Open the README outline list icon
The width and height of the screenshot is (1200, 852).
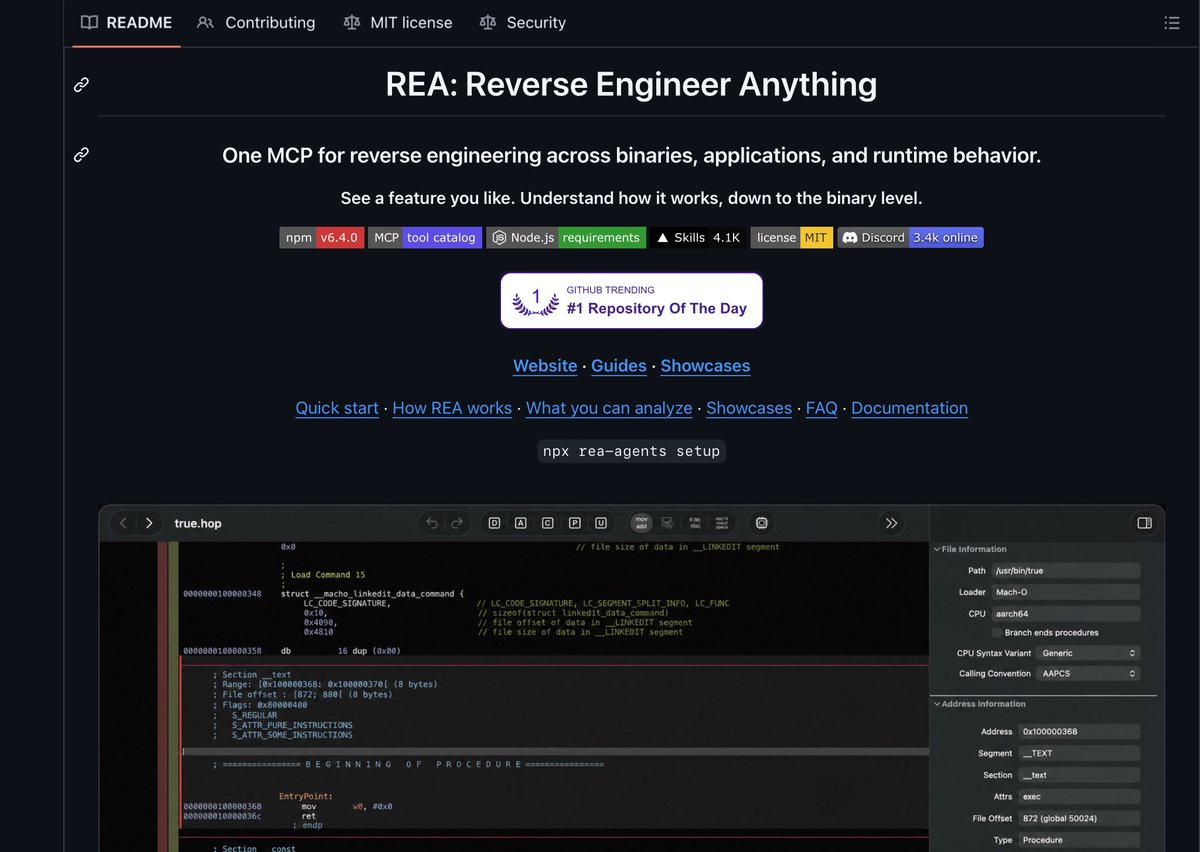1171,22
